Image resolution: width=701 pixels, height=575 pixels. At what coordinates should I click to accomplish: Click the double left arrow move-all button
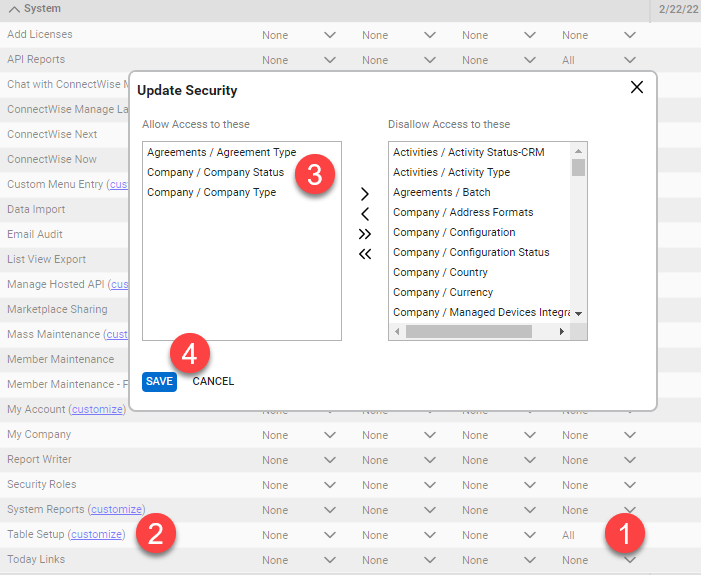[x=365, y=254]
